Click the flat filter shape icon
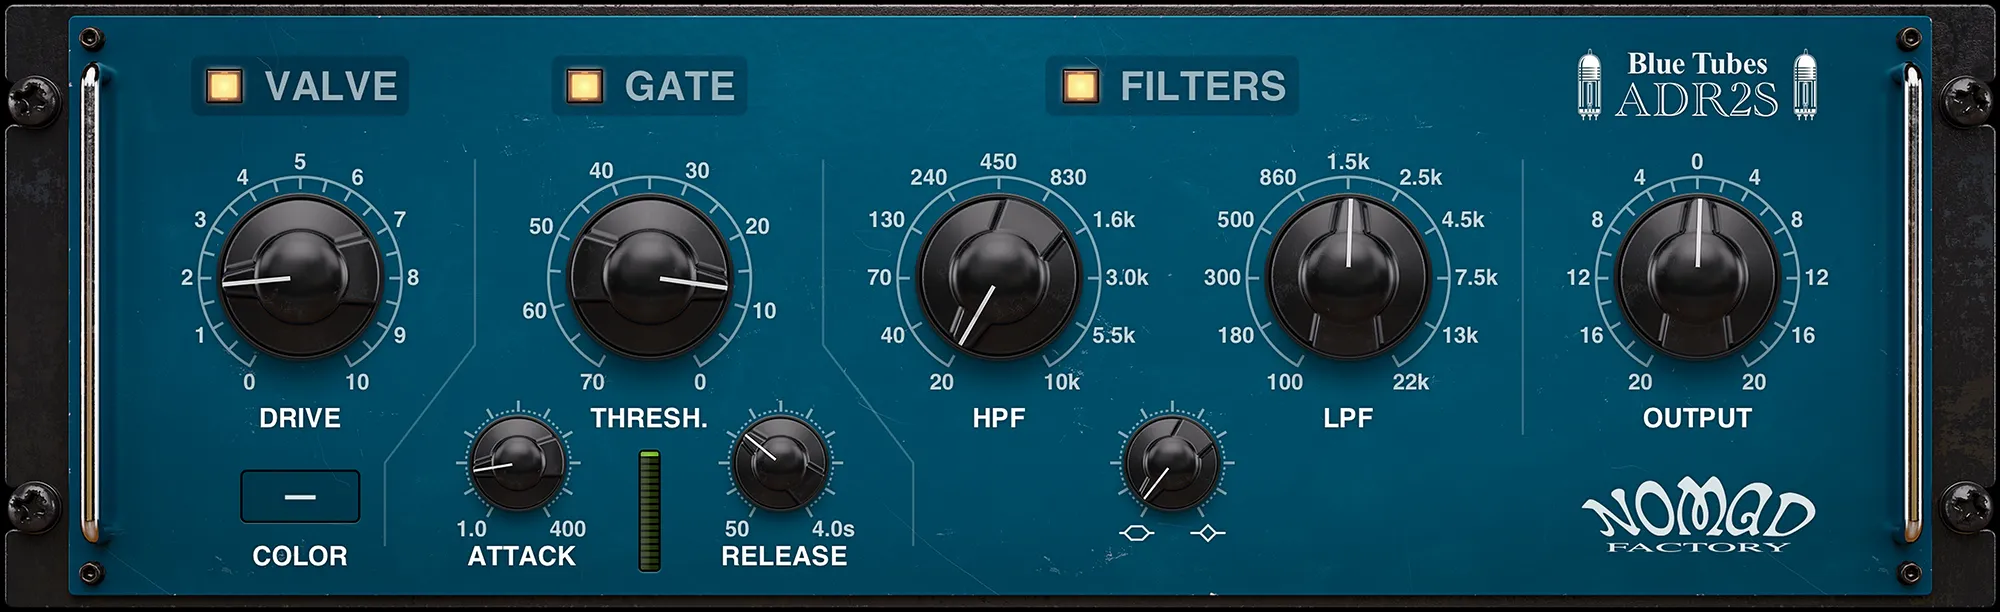This screenshot has width=2000, height=612. point(1138,534)
